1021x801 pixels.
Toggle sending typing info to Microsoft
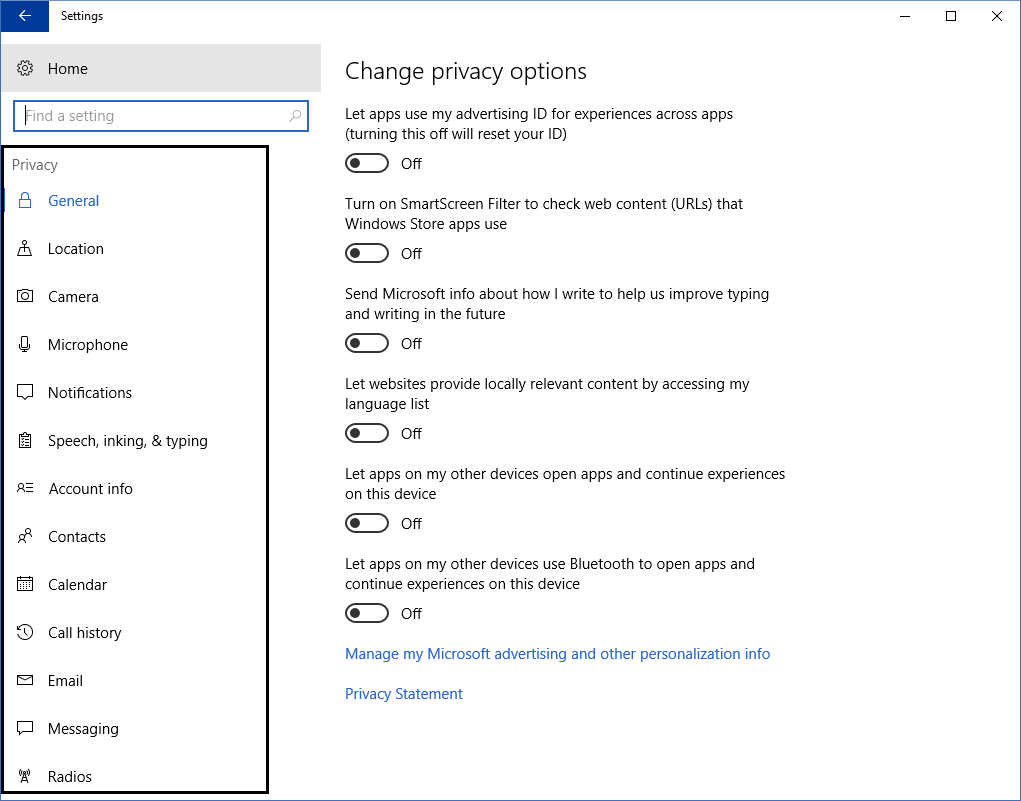367,343
